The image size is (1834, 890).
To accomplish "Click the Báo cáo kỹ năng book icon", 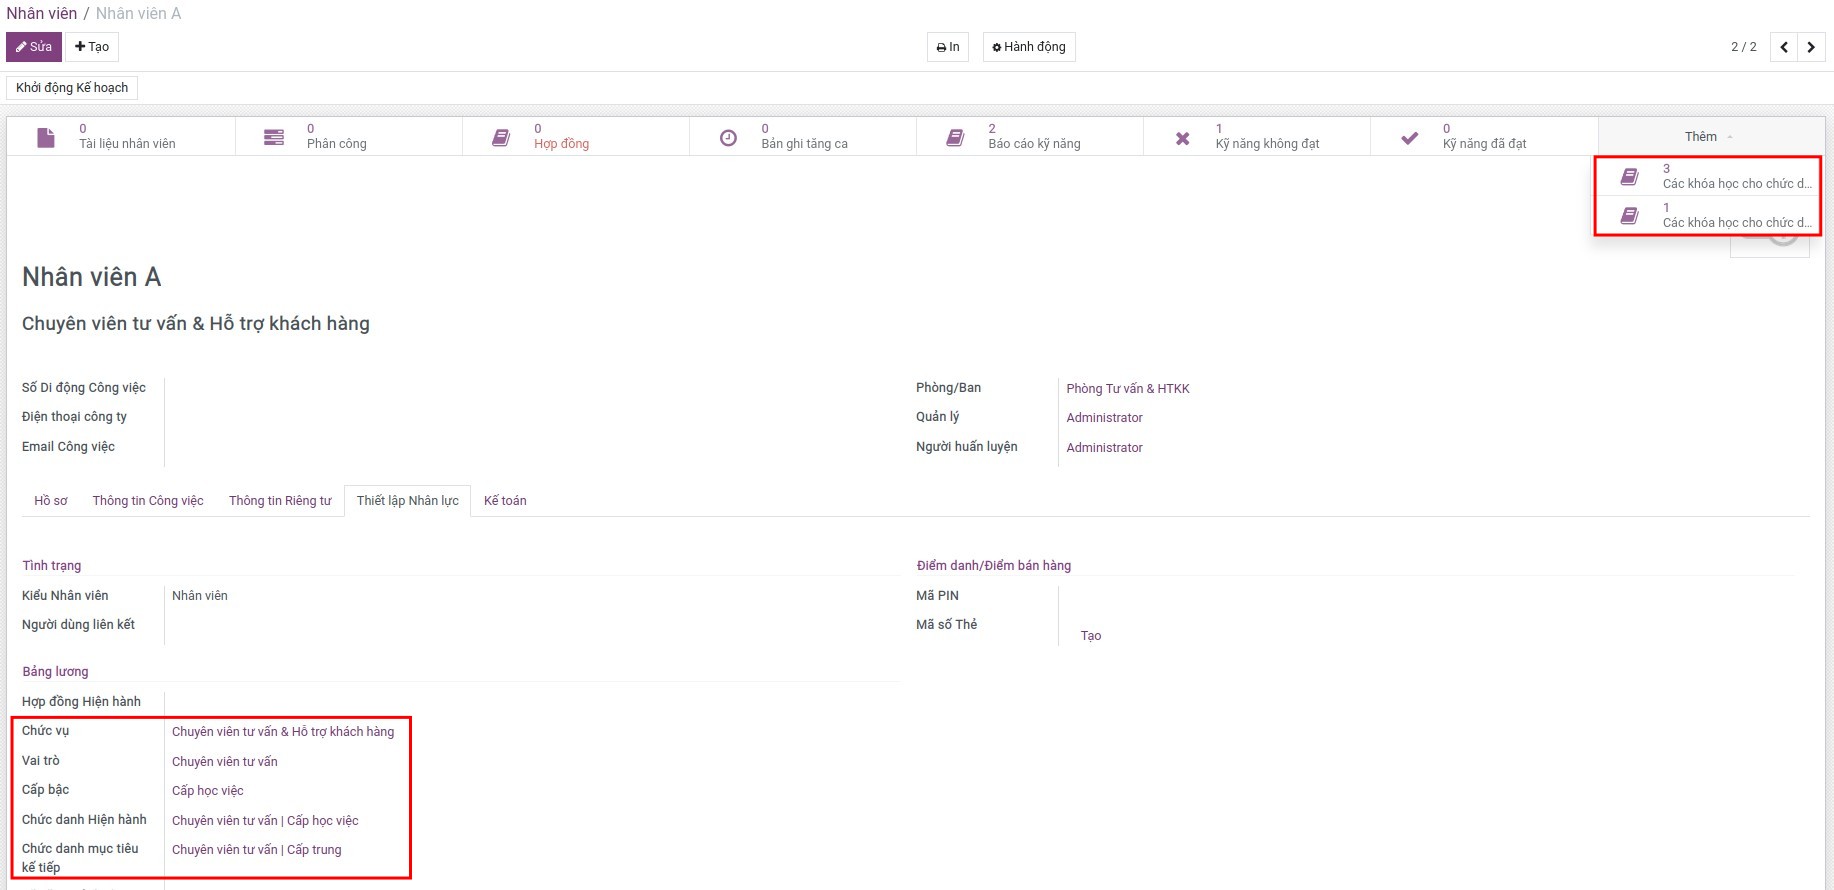I will click(955, 137).
